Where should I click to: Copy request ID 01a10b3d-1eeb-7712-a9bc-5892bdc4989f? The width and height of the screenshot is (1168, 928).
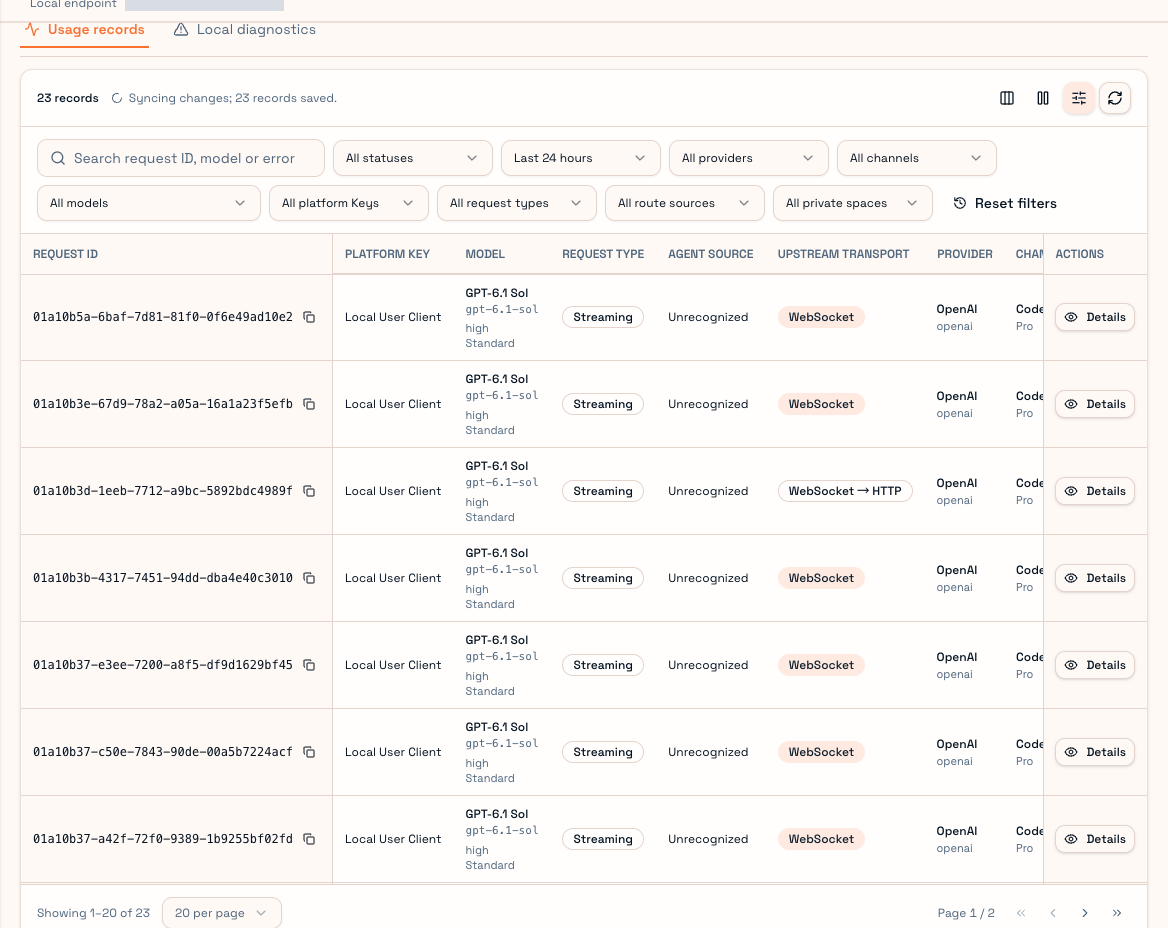tap(309, 492)
